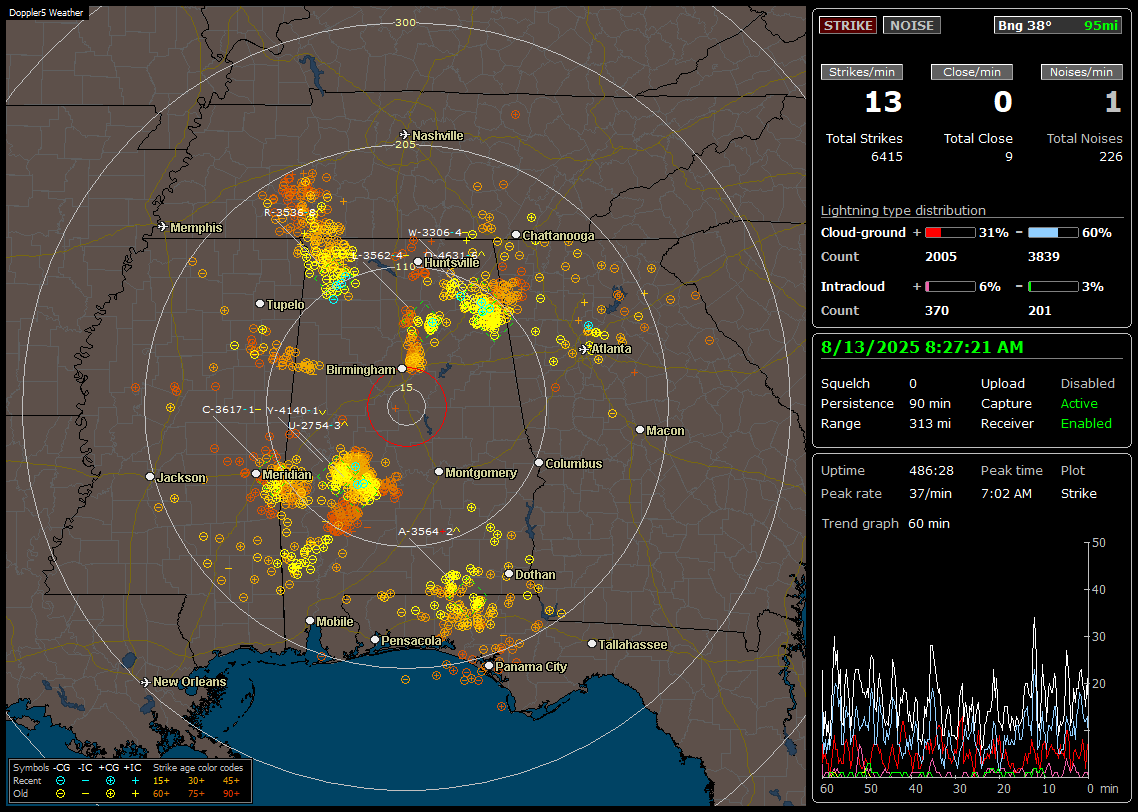The image size is (1138, 812).
Task: Click the Trend graph 60 min setting
Action: click(x=928, y=524)
